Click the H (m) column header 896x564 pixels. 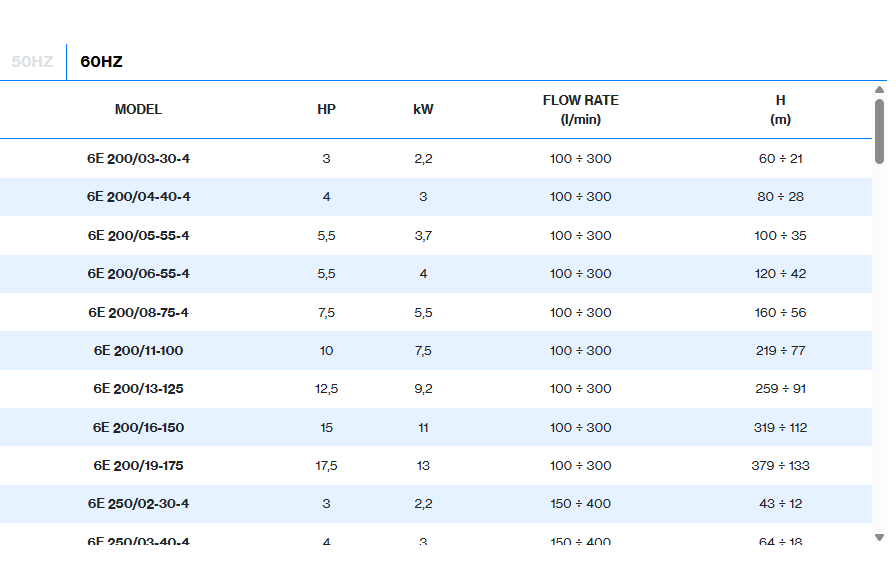[x=780, y=110]
